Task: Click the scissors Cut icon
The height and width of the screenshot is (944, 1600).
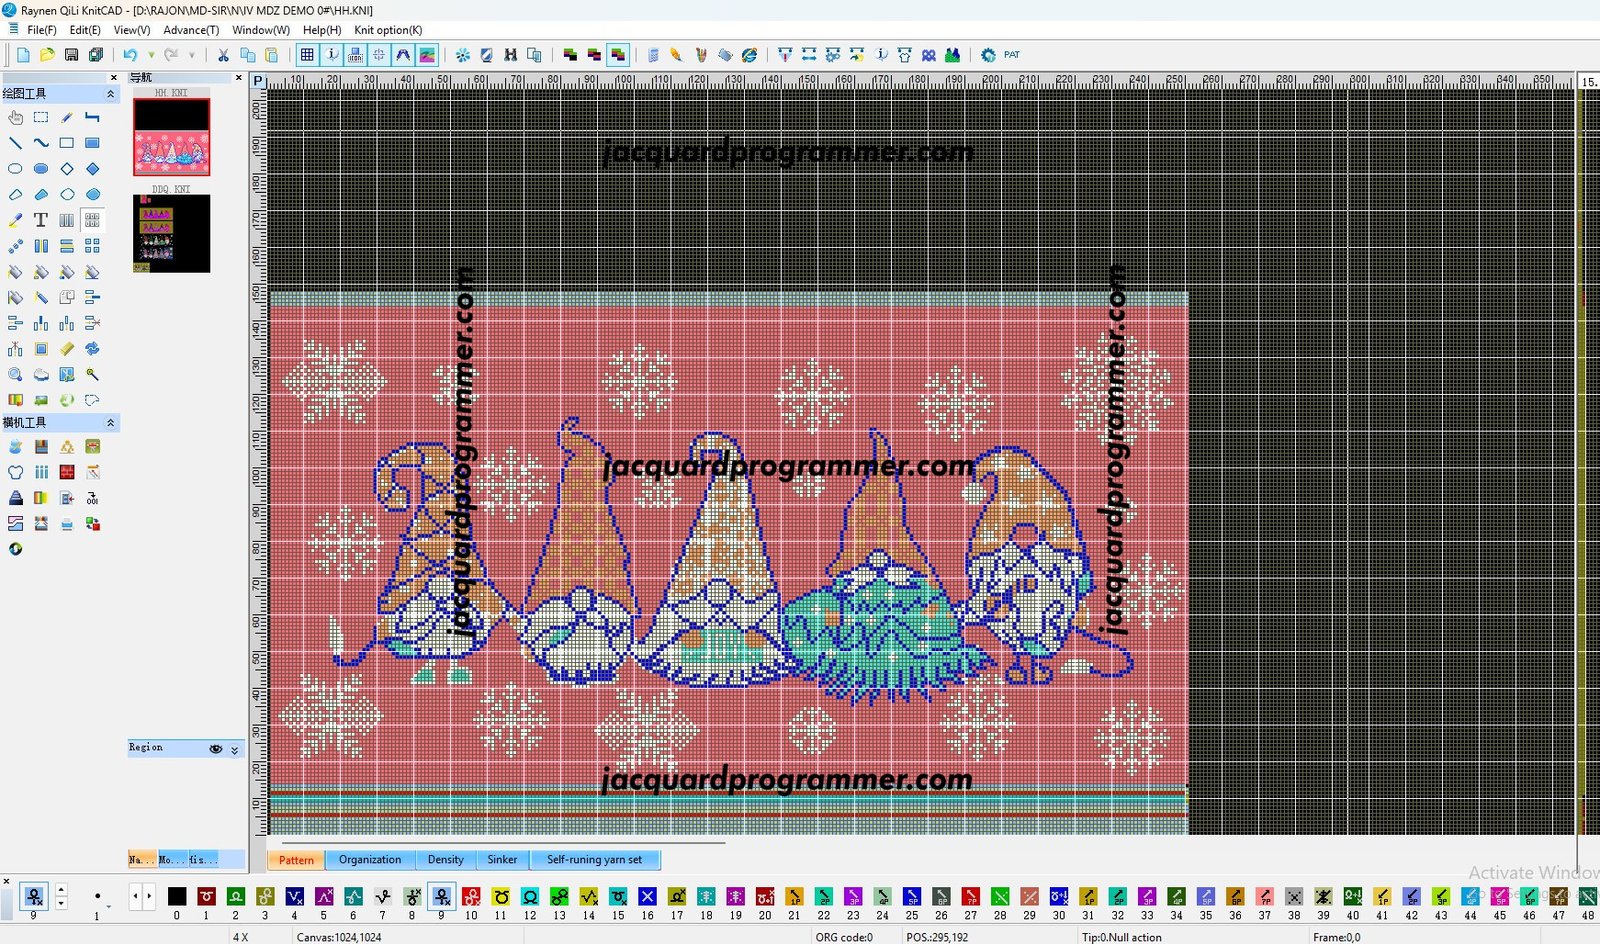Action: 223,55
